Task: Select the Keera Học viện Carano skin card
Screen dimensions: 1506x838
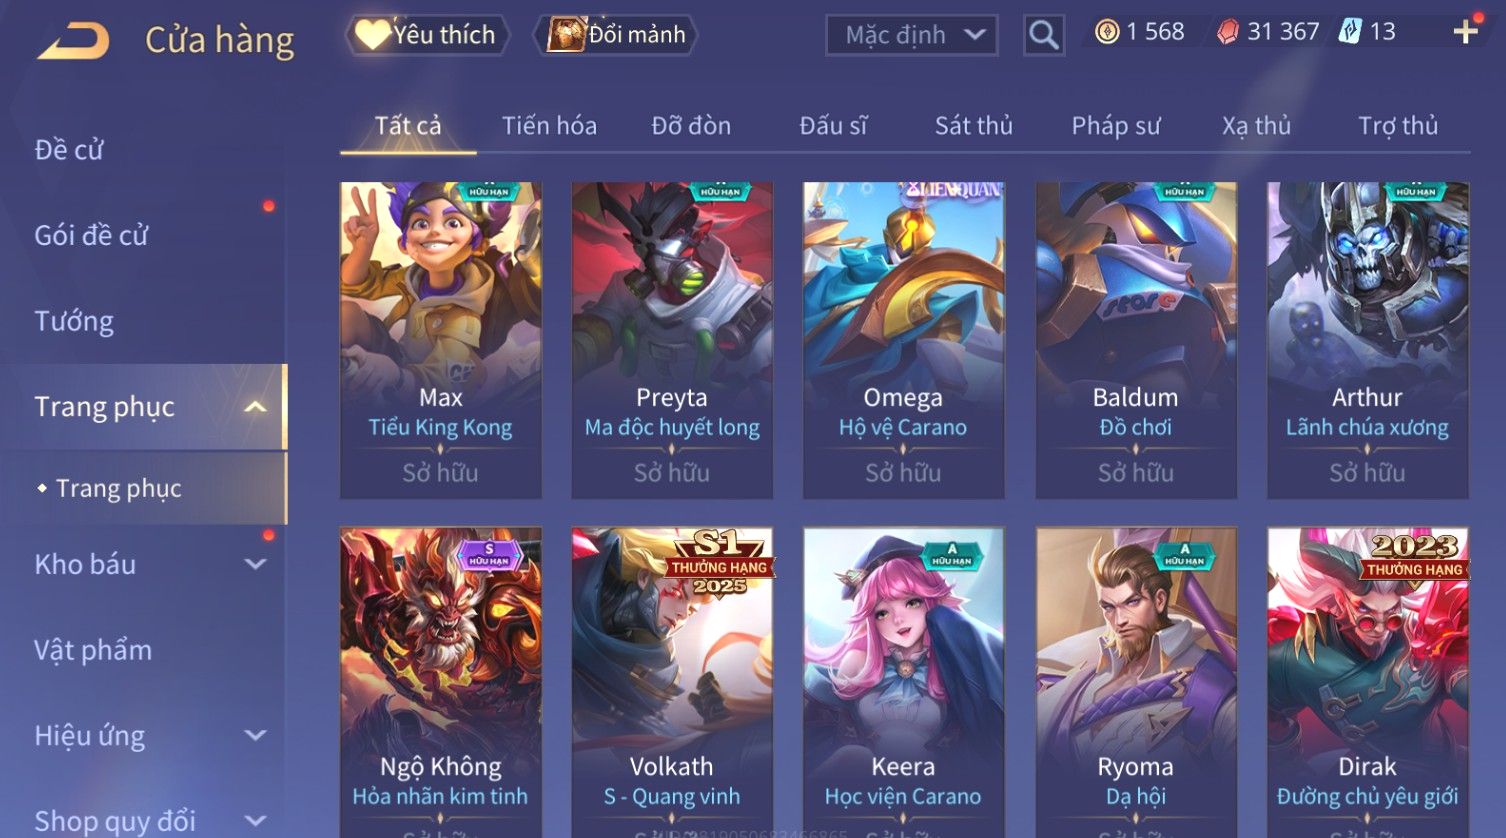Action: click(903, 682)
